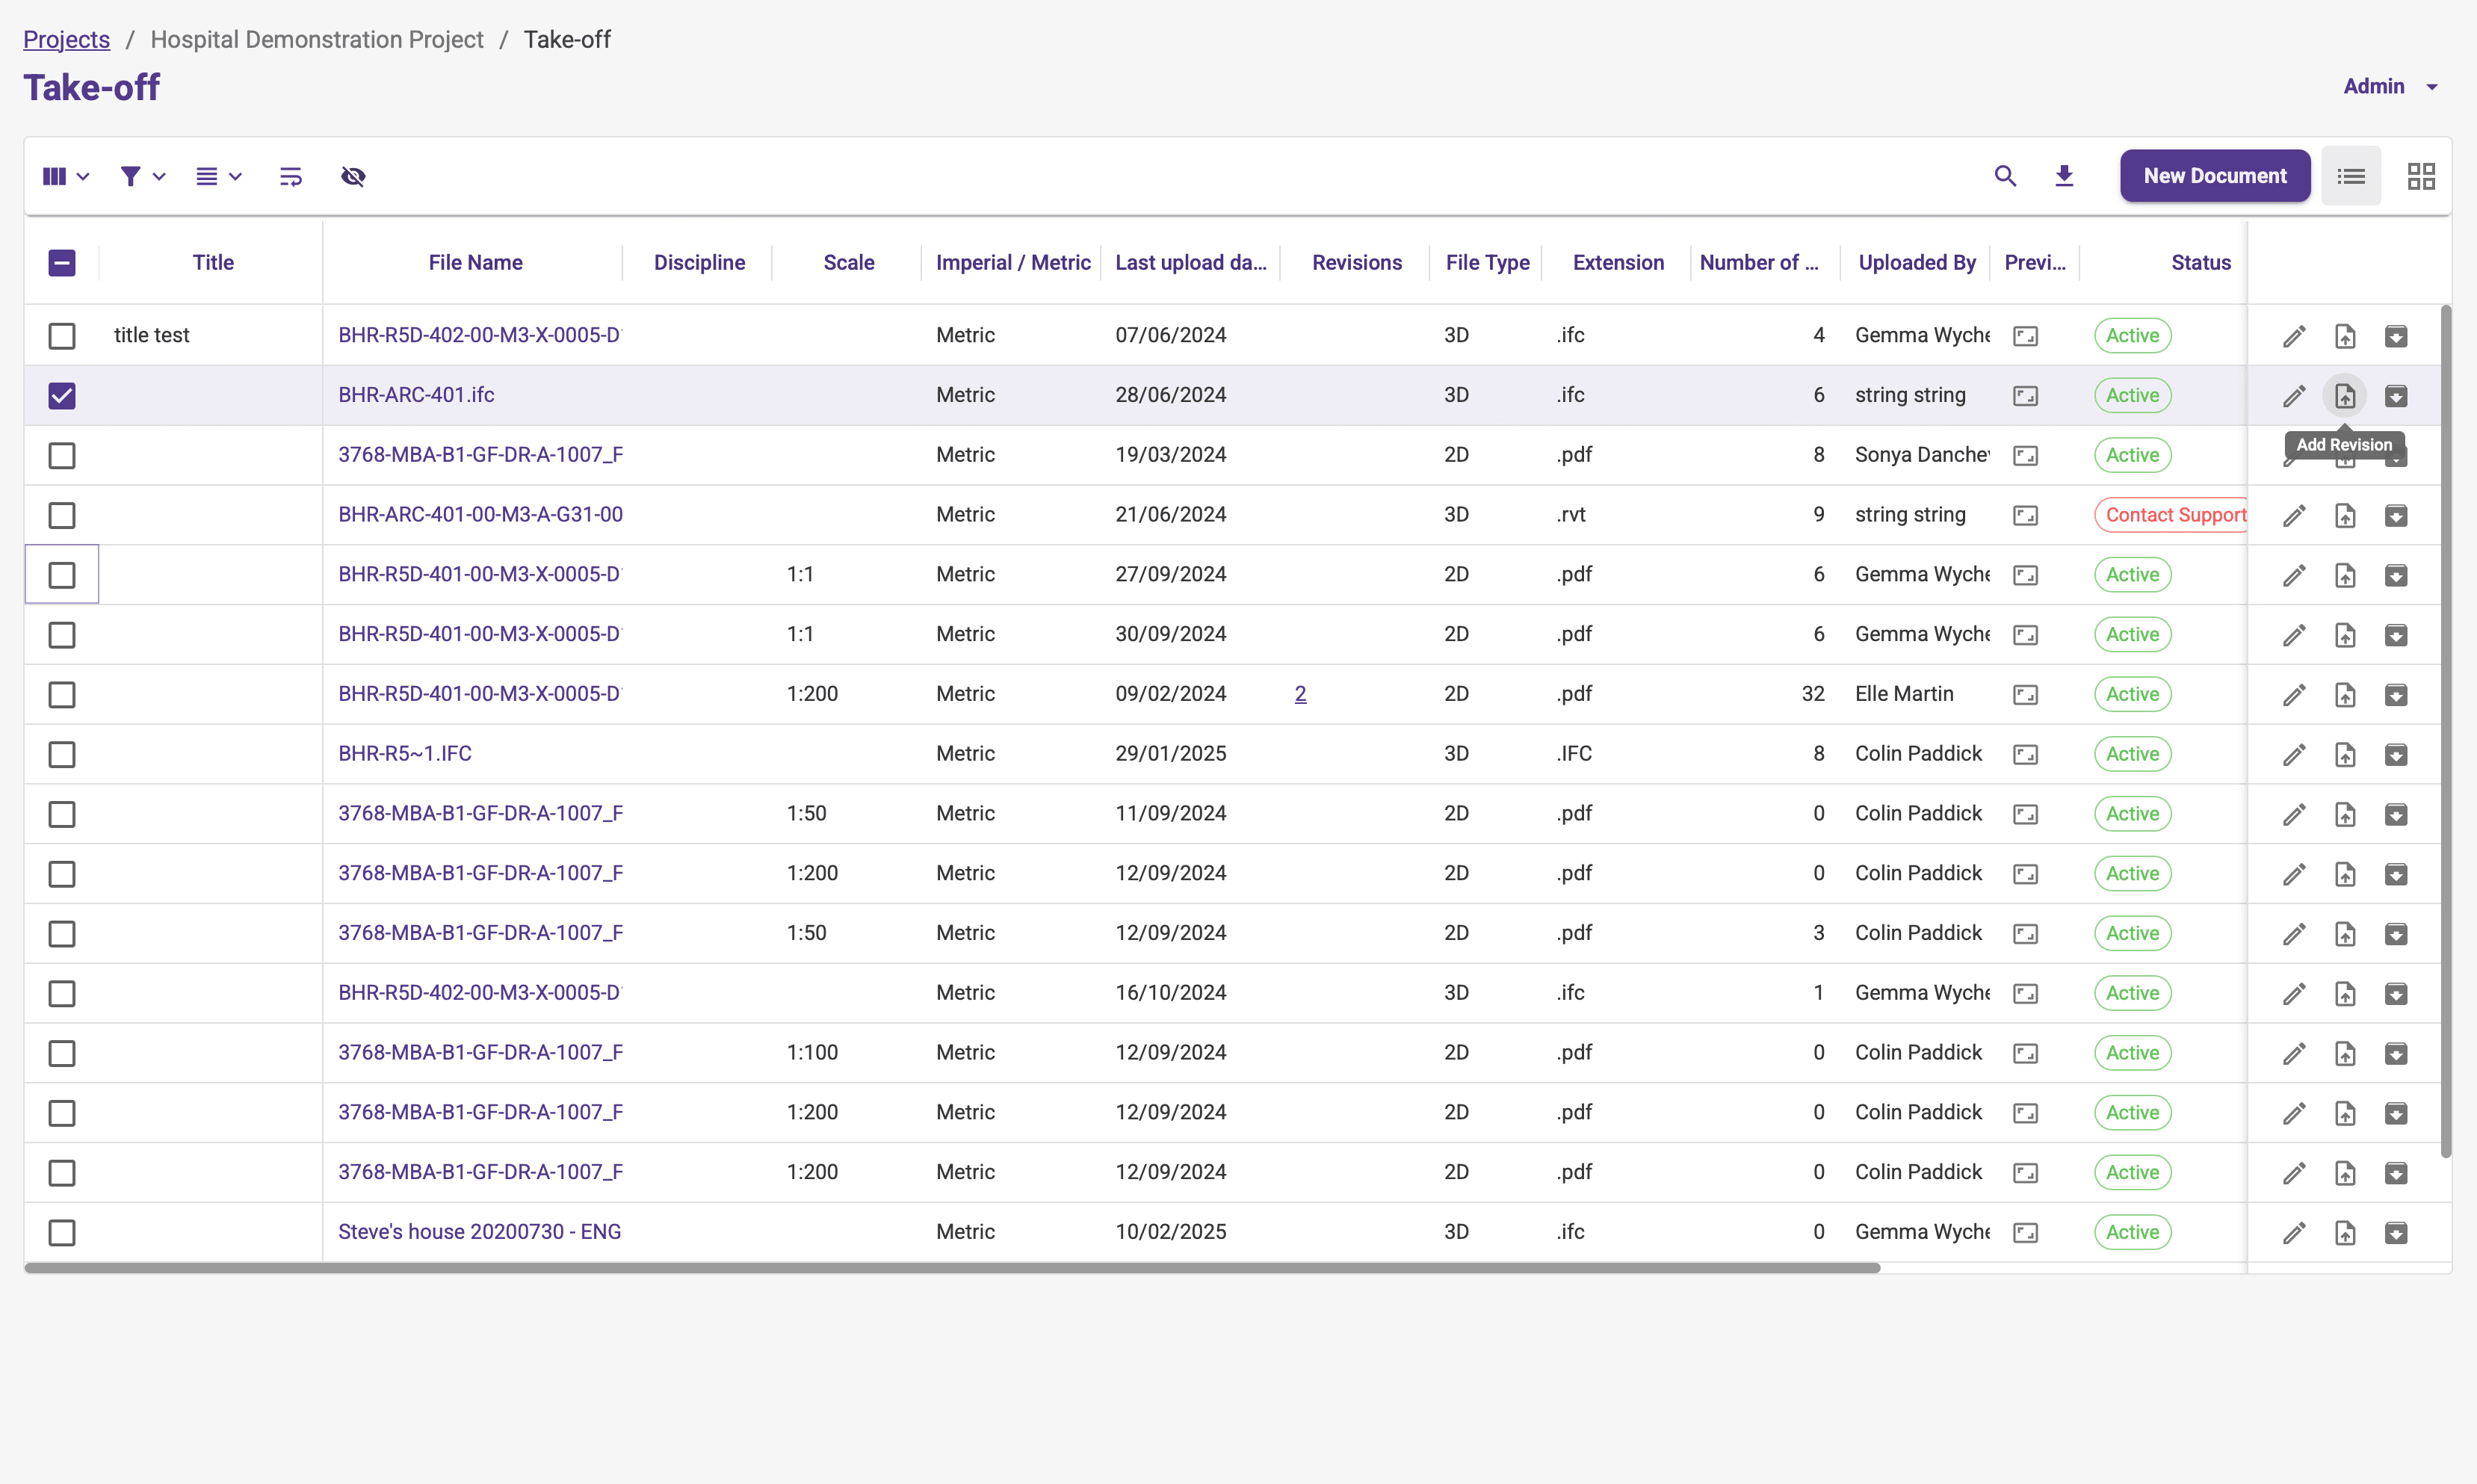
Task: Open the Admin user dropdown
Action: 2390,87
